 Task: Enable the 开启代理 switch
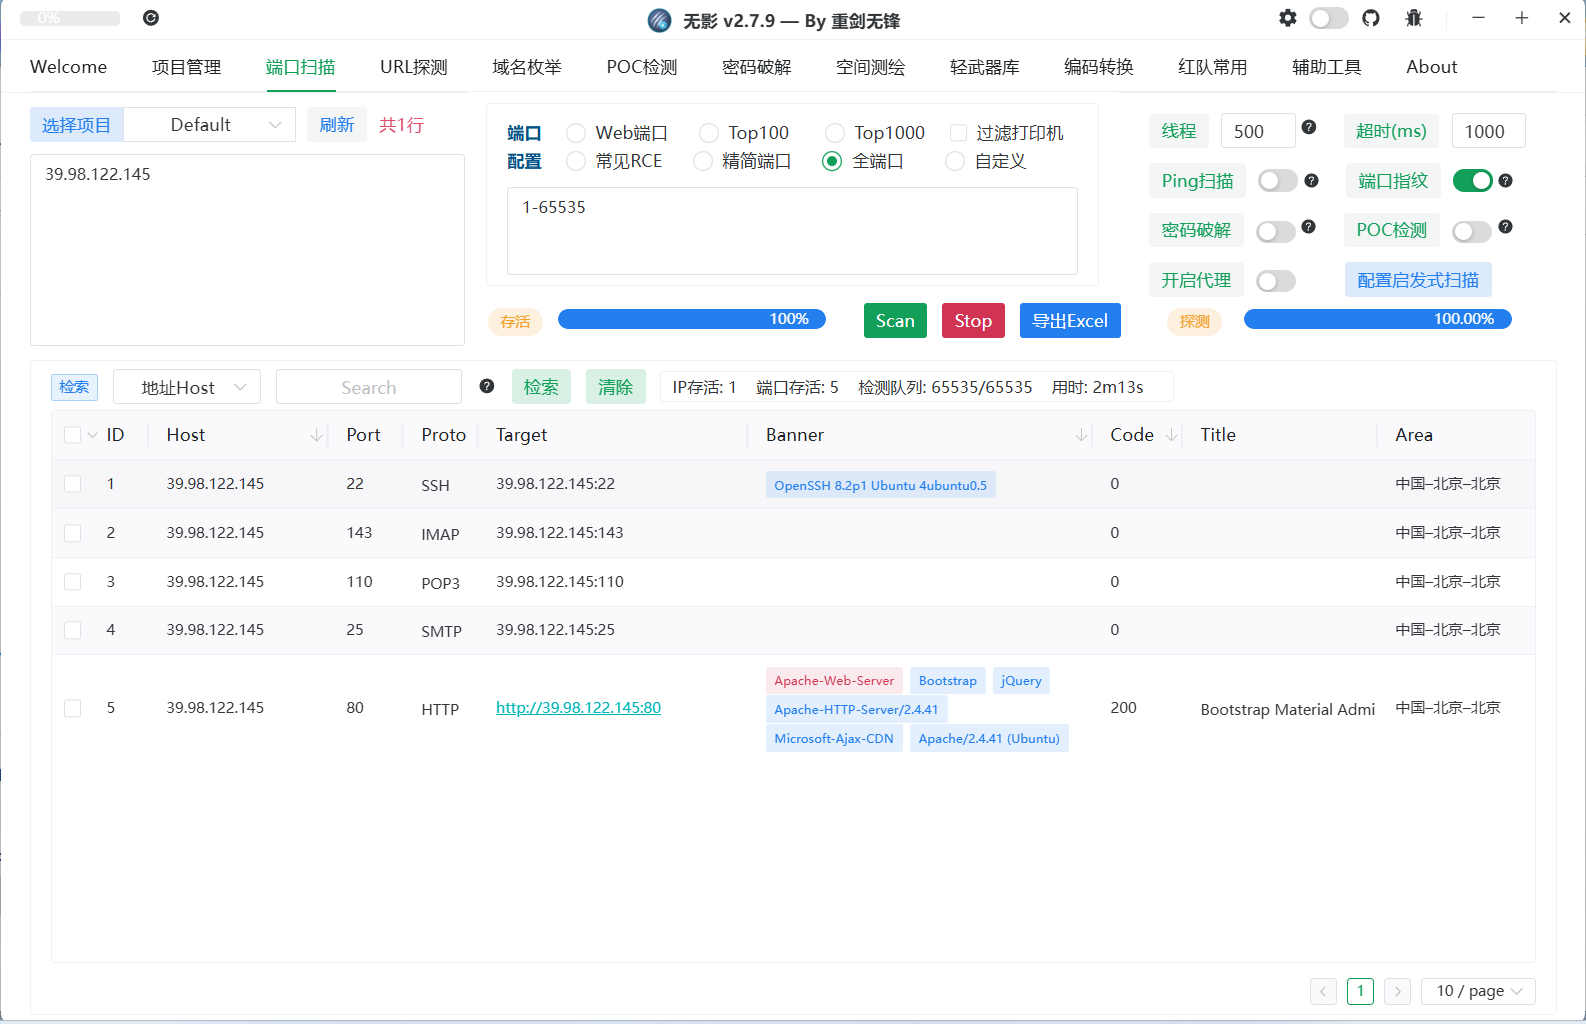(1276, 281)
